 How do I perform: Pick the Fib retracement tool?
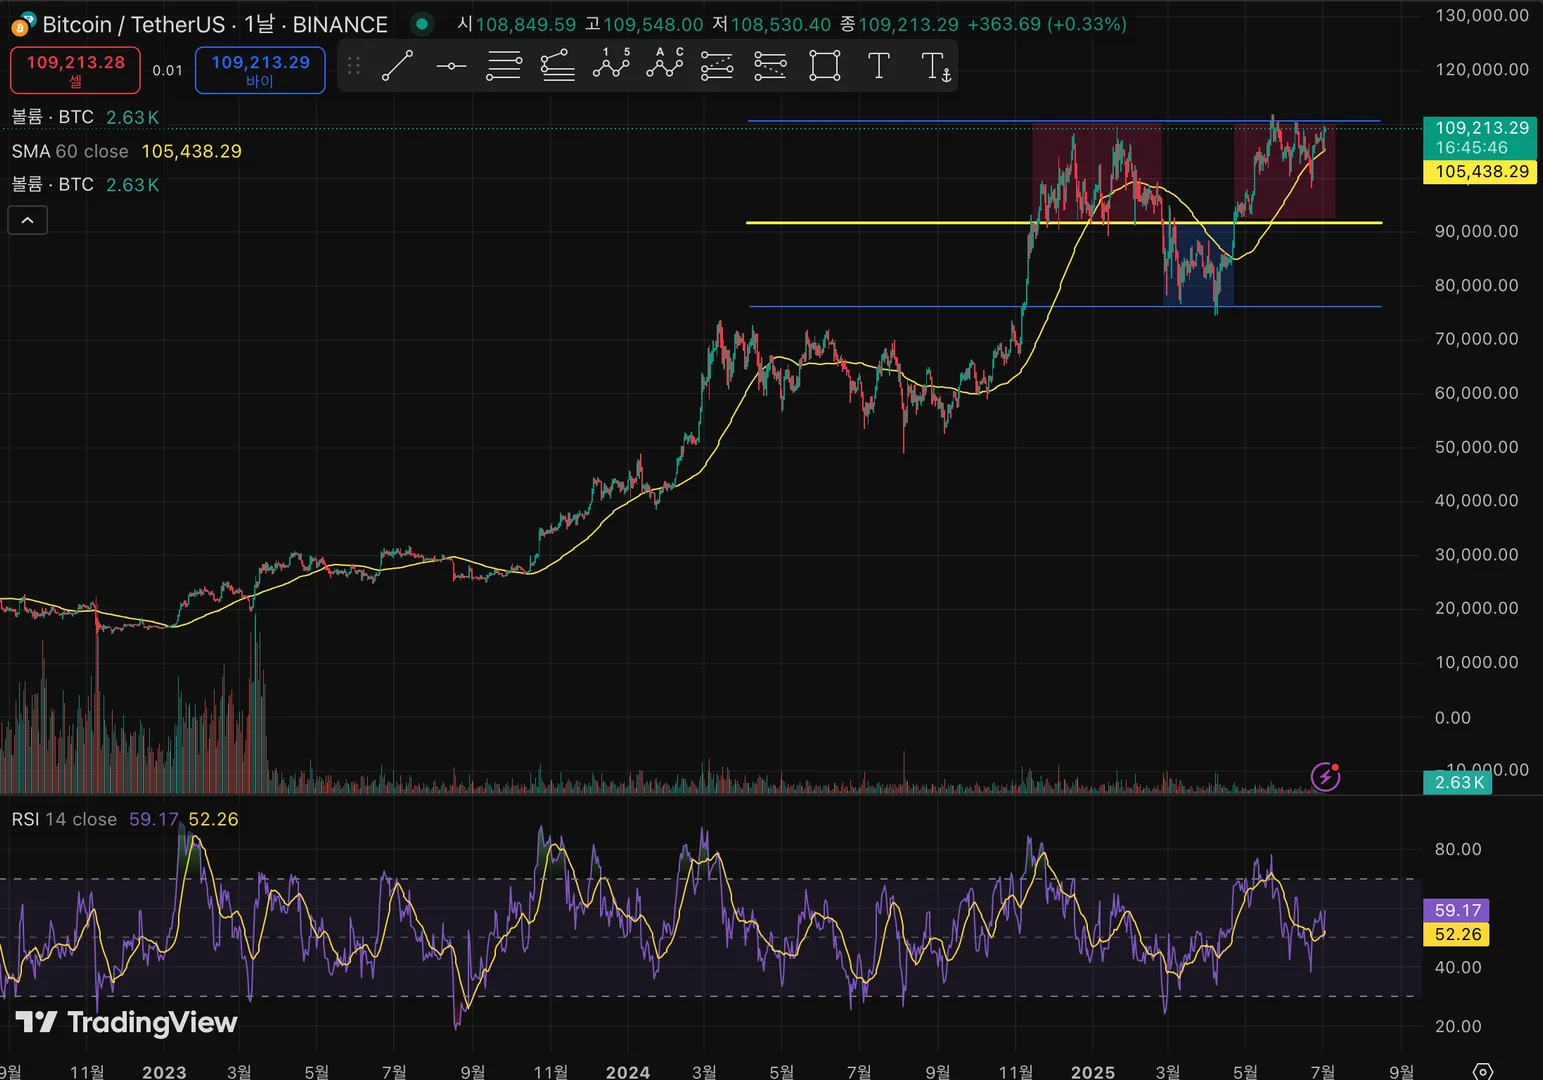pyautogui.click(x=504, y=67)
